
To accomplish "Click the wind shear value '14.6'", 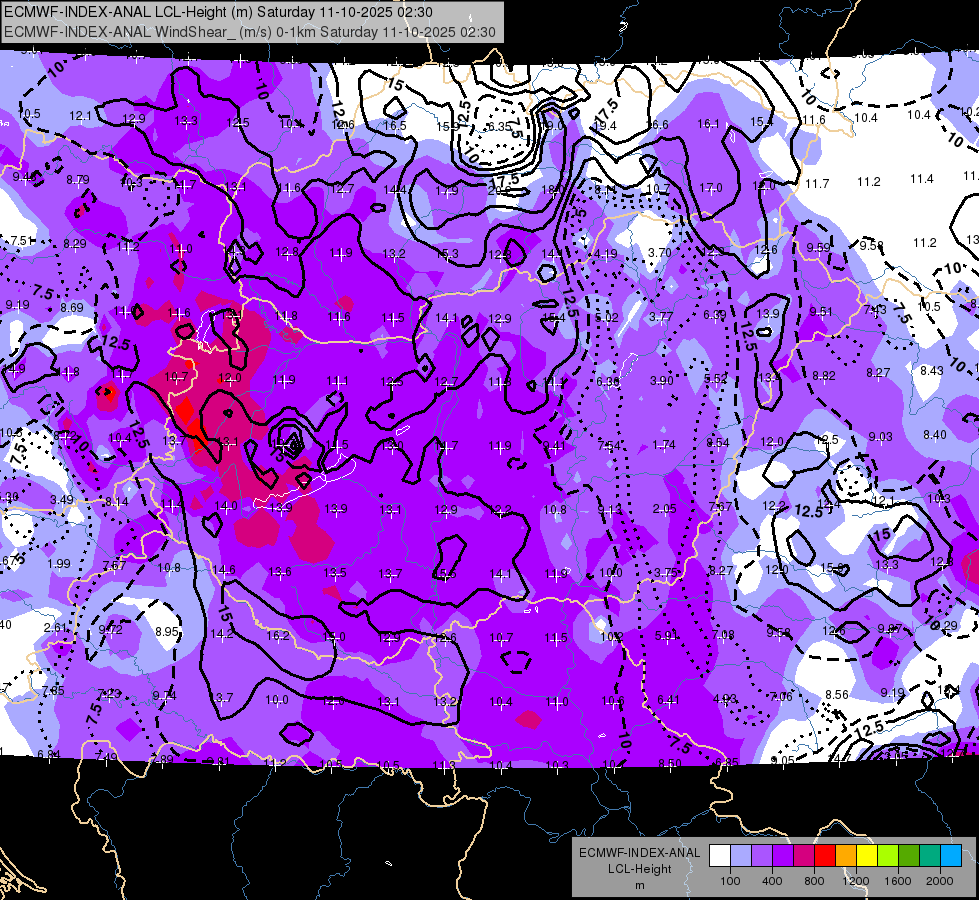I will (x=224, y=570).
